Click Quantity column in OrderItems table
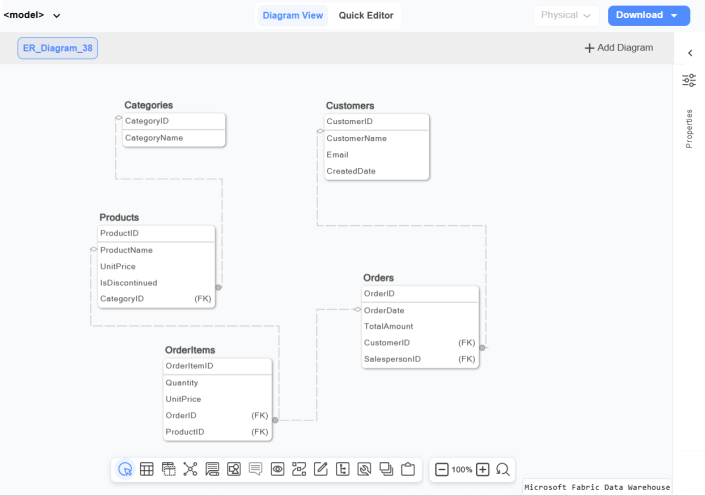This screenshot has width=705, height=496. 218,383
